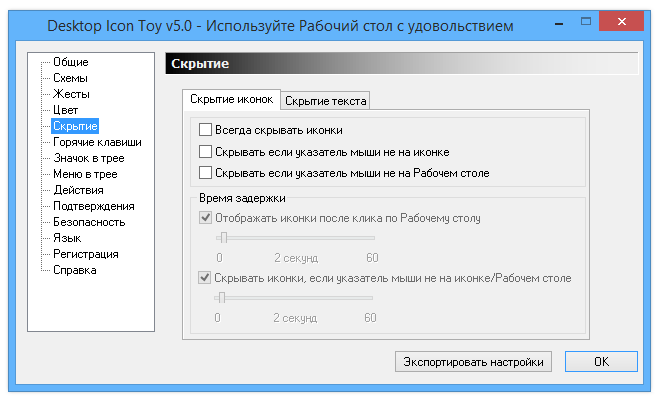The image size is (669, 407).
Task: Confirm with the OK button
Action: [x=601, y=362]
